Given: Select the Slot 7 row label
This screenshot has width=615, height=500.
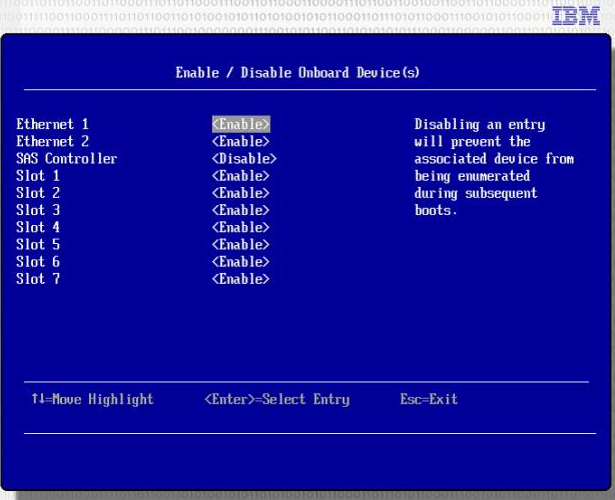Looking at the screenshot, I should (38, 279).
